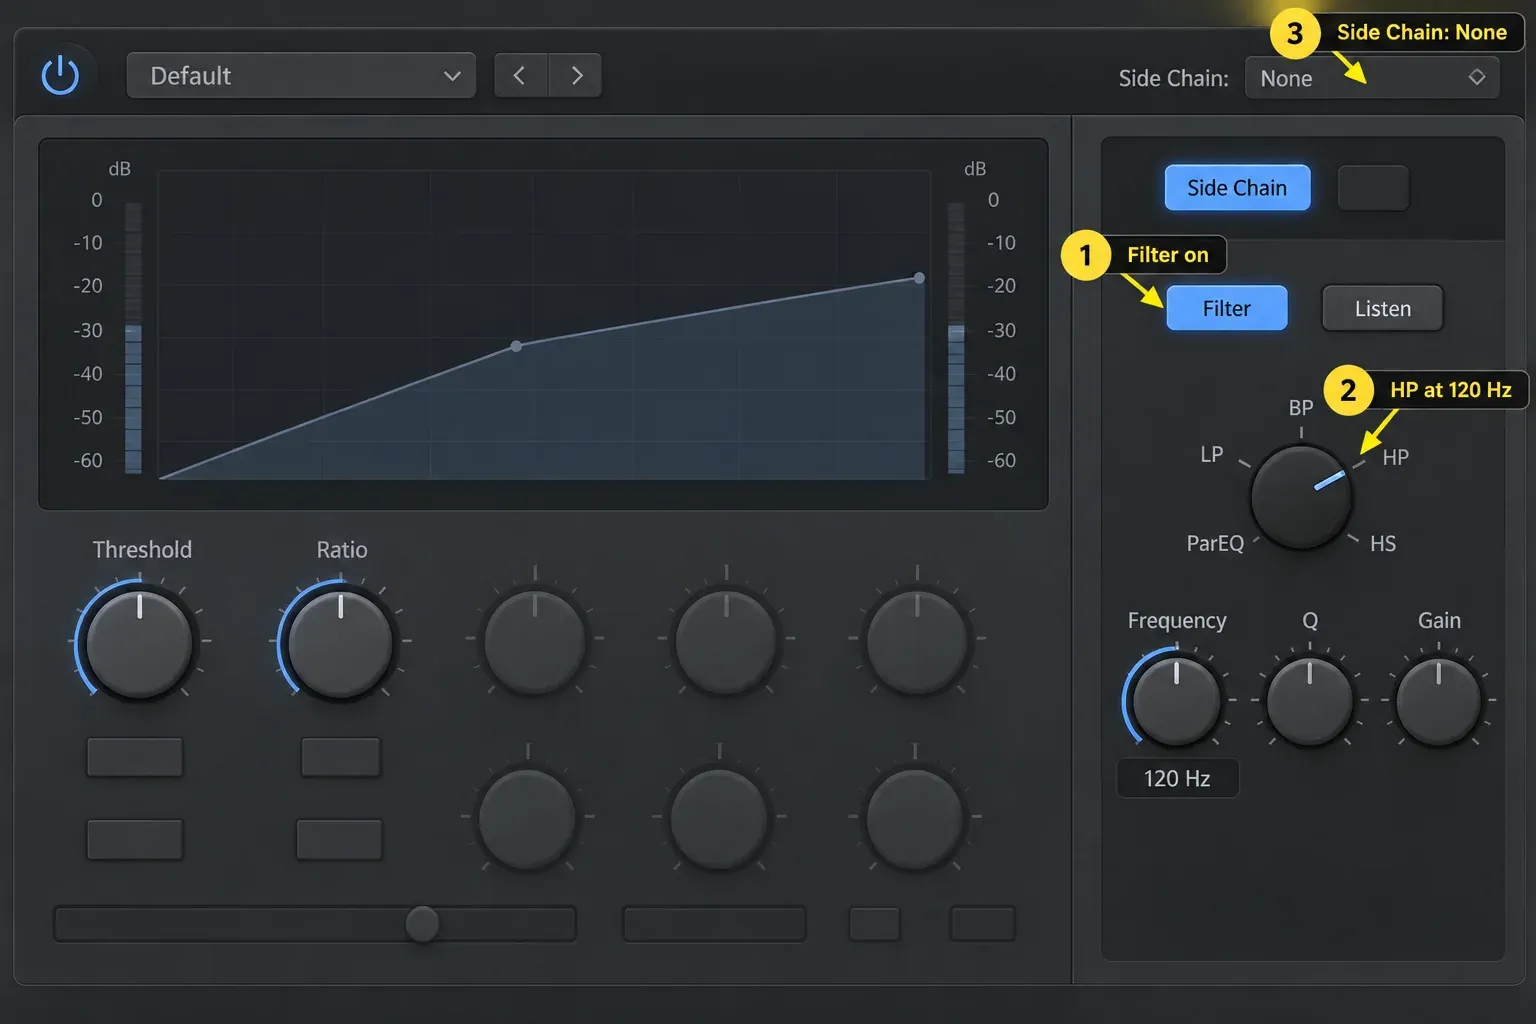Click the Q knob
The height and width of the screenshot is (1024, 1536).
pos(1310,702)
